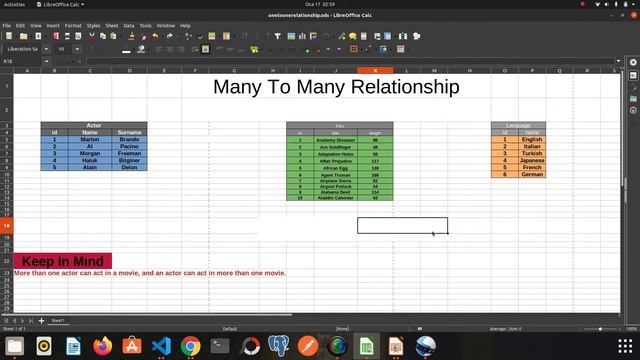
Task: Open the Font Name dropdown arrow
Action: [46, 49]
